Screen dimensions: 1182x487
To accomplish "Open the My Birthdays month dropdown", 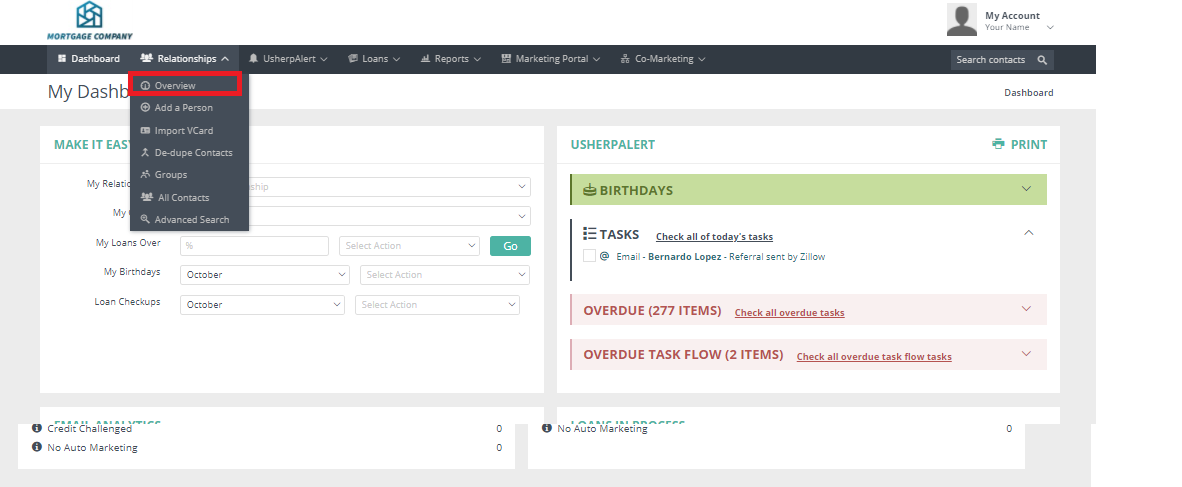I will coord(264,275).
